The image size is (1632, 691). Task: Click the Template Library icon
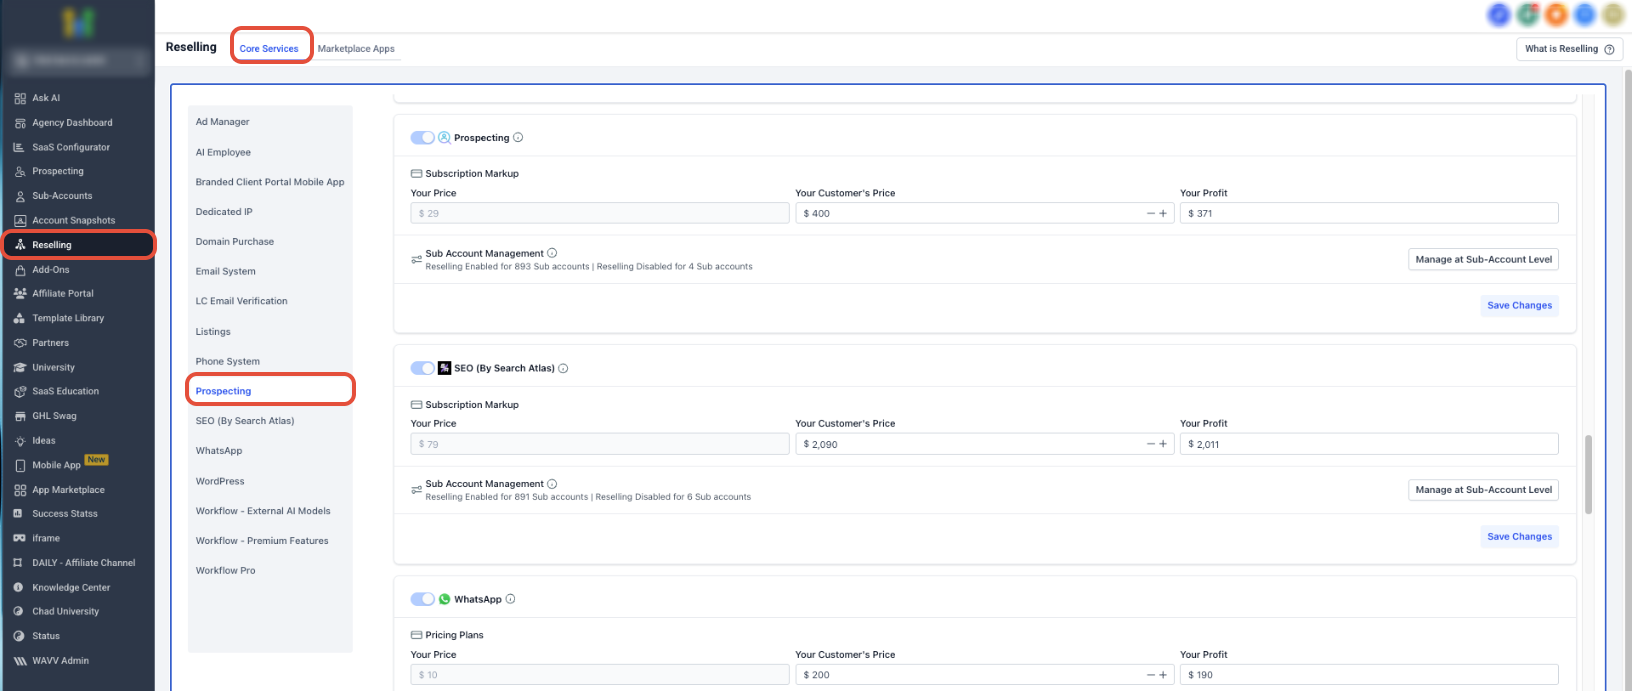(20, 318)
